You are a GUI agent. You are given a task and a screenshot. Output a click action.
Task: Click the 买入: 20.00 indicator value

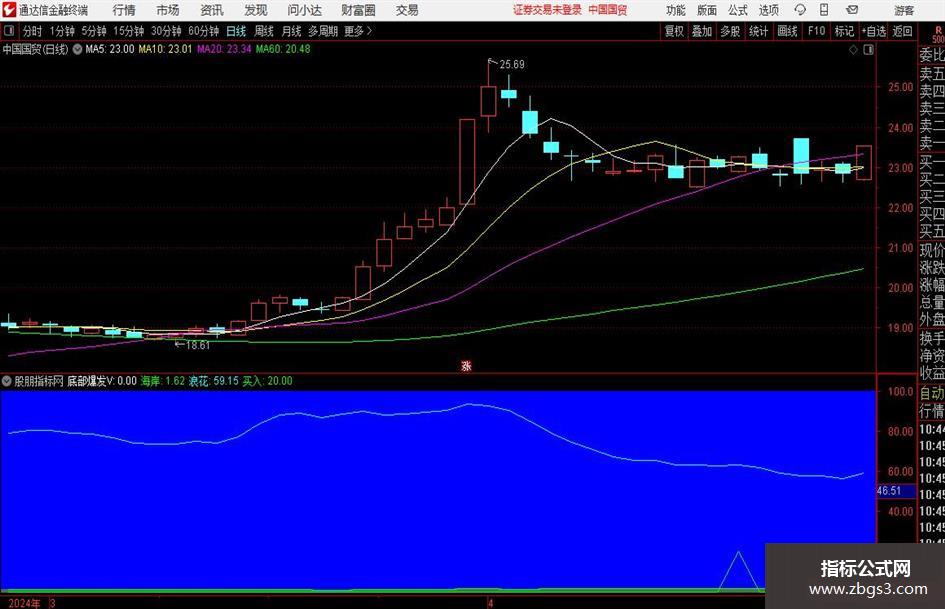pos(268,381)
